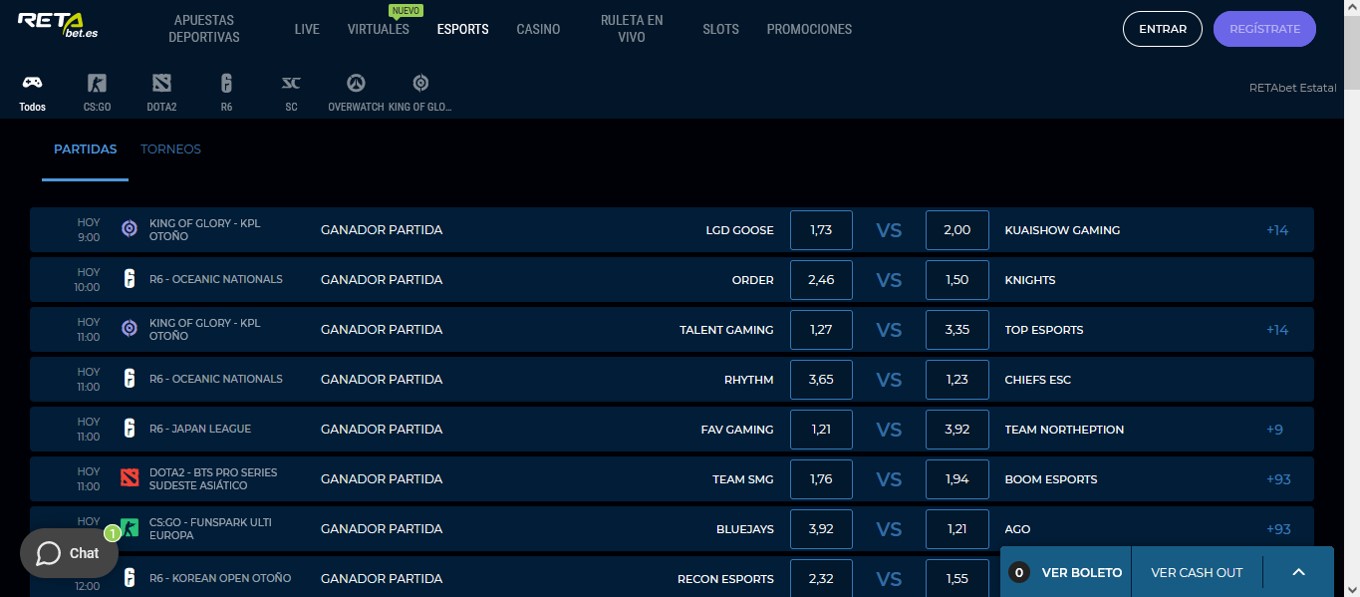The image size is (1360, 597).
Task: Click the LGD GOOSE team name
Action: (x=740, y=230)
